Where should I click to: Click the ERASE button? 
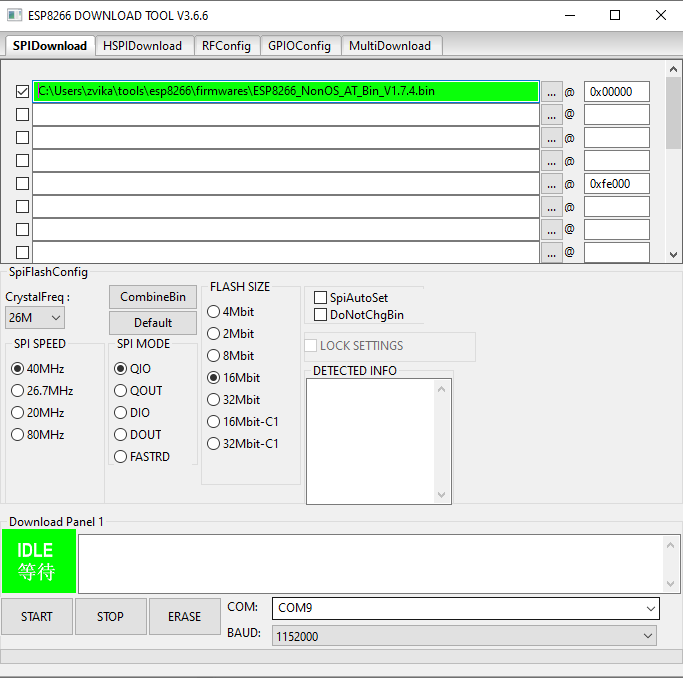tap(184, 617)
